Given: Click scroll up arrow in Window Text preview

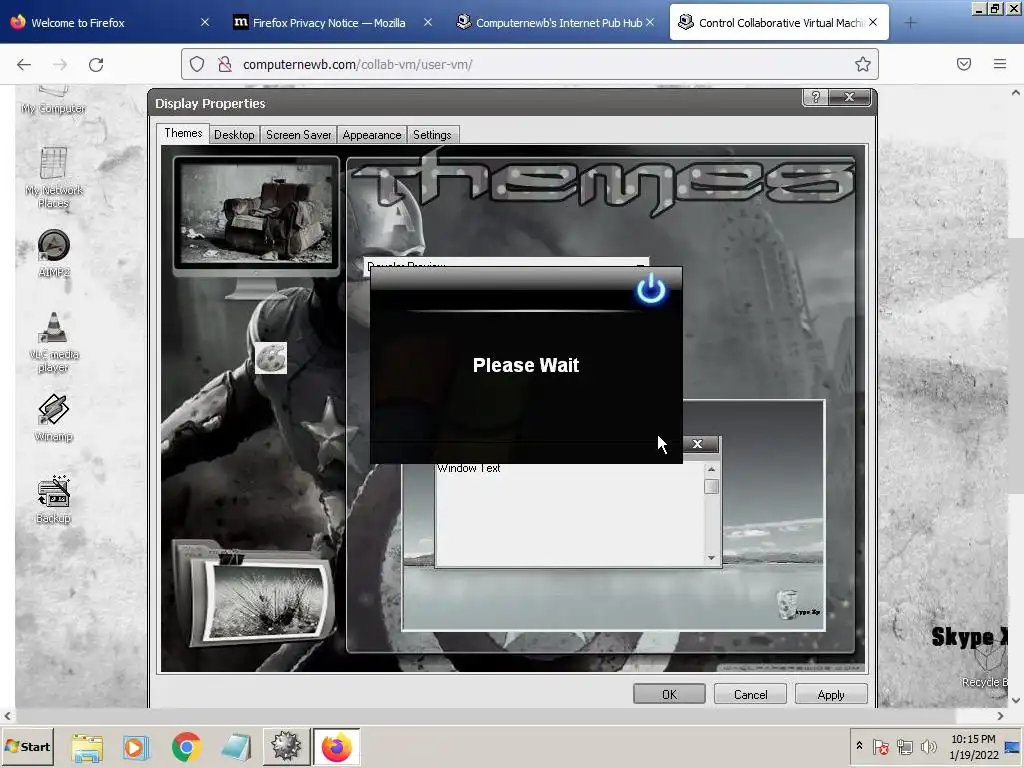Looking at the screenshot, I should click(711, 469).
